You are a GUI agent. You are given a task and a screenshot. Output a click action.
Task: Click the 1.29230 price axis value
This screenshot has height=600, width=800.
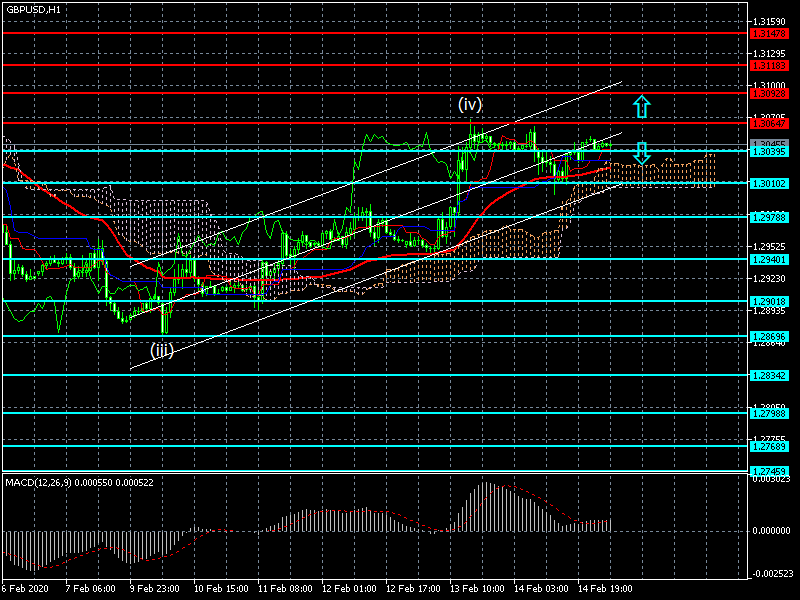pyautogui.click(x=769, y=279)
